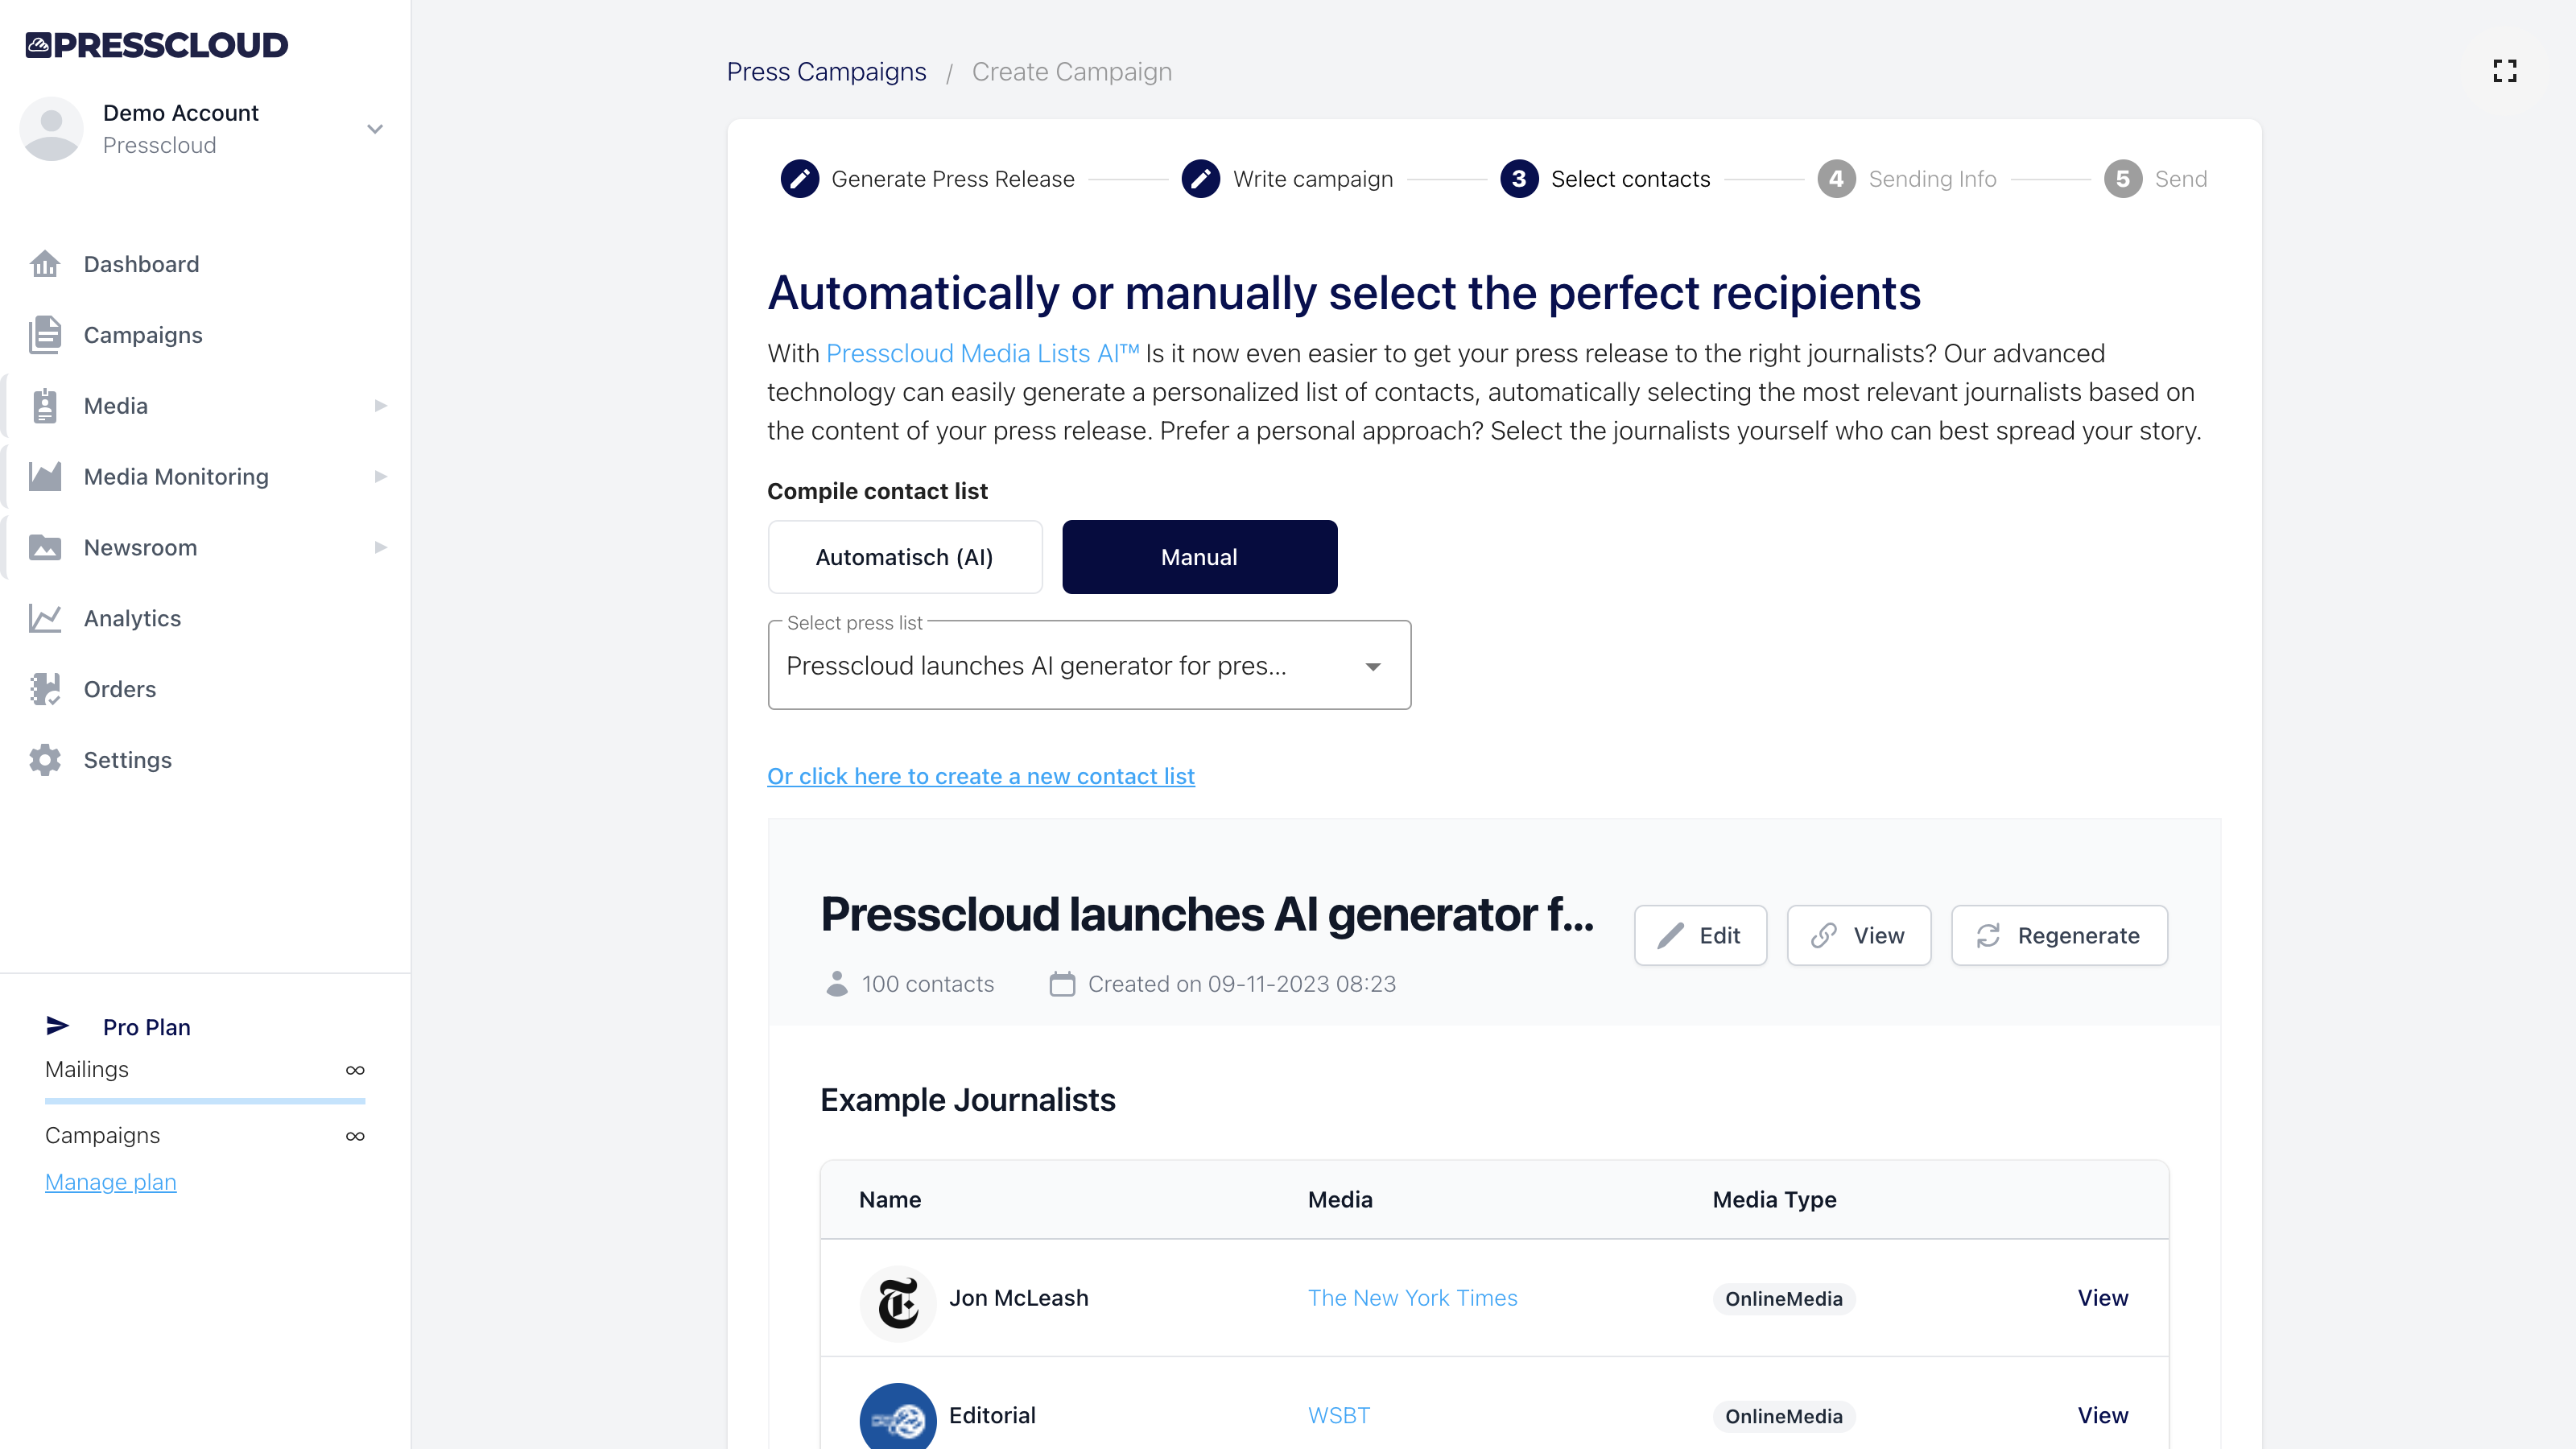
Task: Click the completed Generate Press Release step indicator
Action: pos(799,179)
